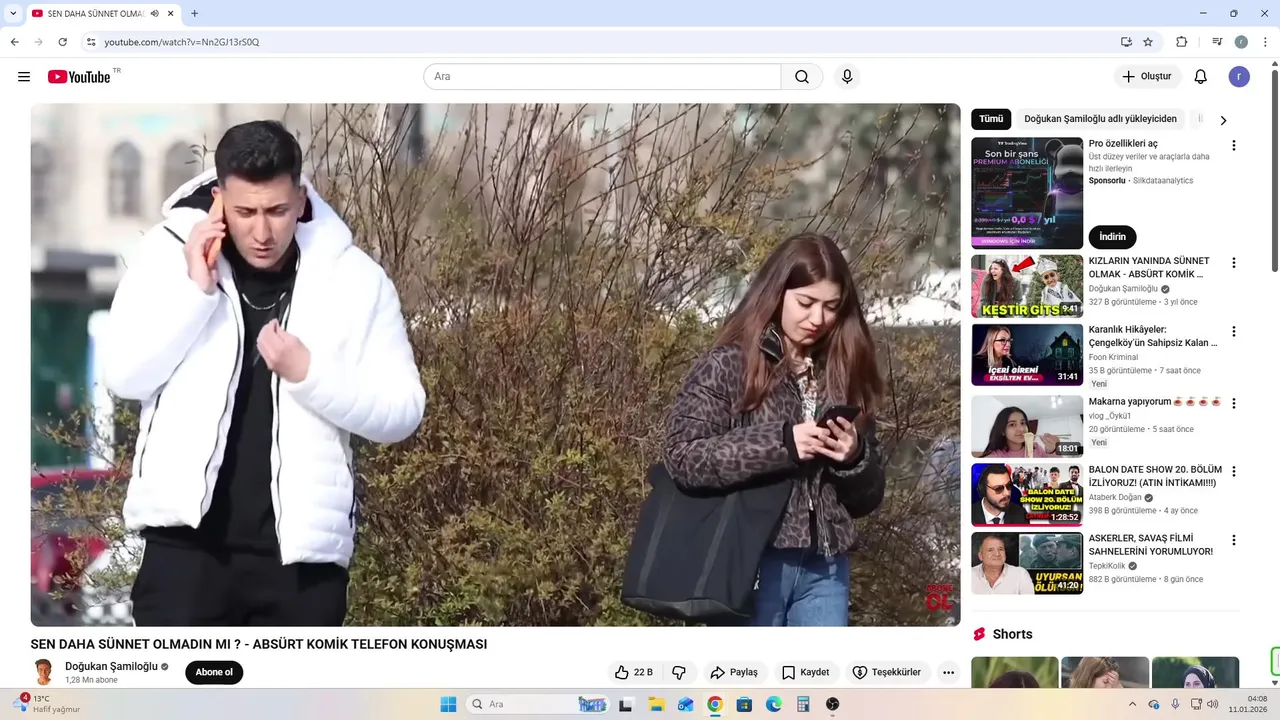Open Chrome three-dot menu
Screen dimensions: 1280x720
tap(1265, 42)
